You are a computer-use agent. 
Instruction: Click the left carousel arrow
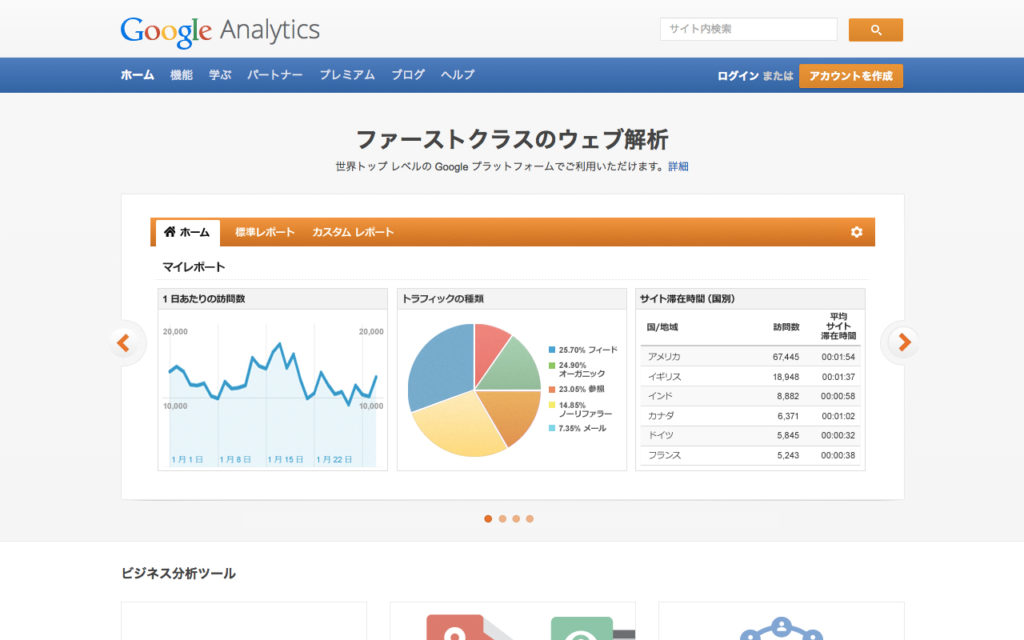coord(125,342)
